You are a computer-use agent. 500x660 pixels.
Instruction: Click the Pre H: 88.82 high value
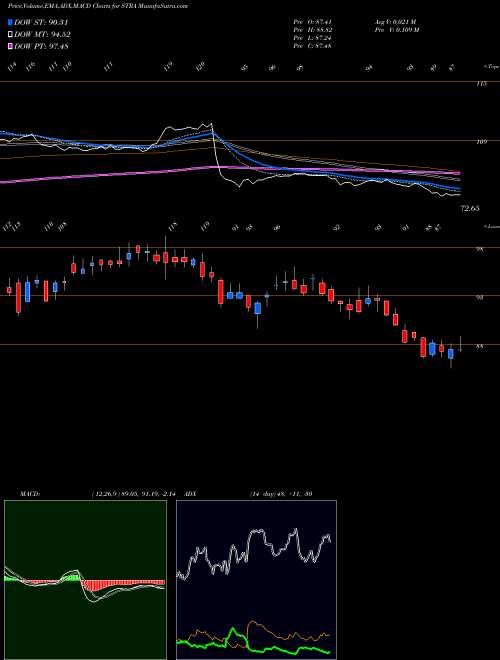(x=313, y=30)
